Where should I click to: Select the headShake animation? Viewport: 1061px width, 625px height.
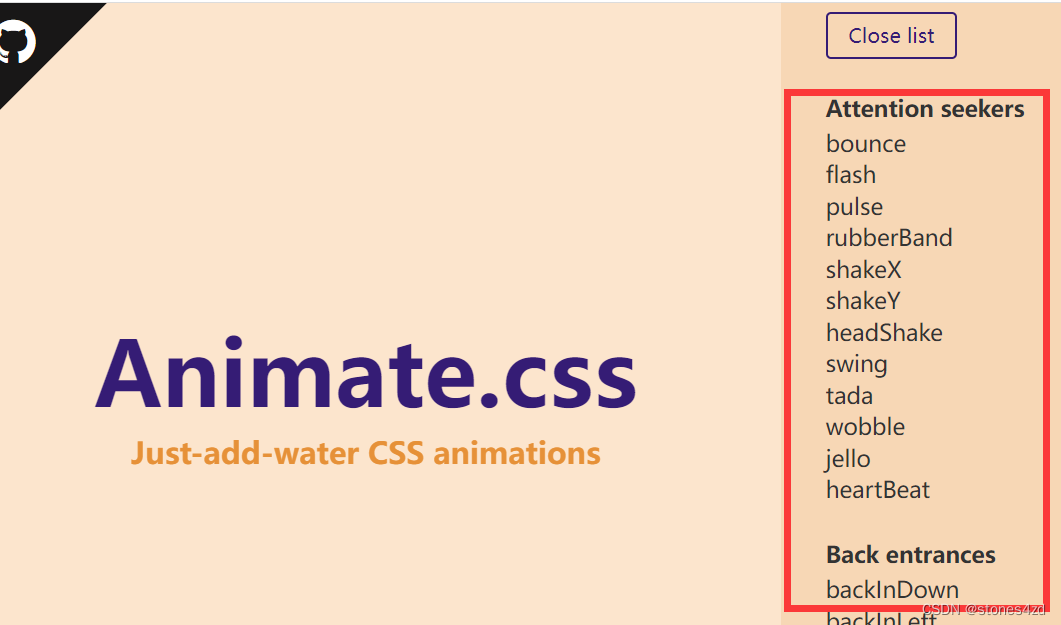tap(885, 333)
